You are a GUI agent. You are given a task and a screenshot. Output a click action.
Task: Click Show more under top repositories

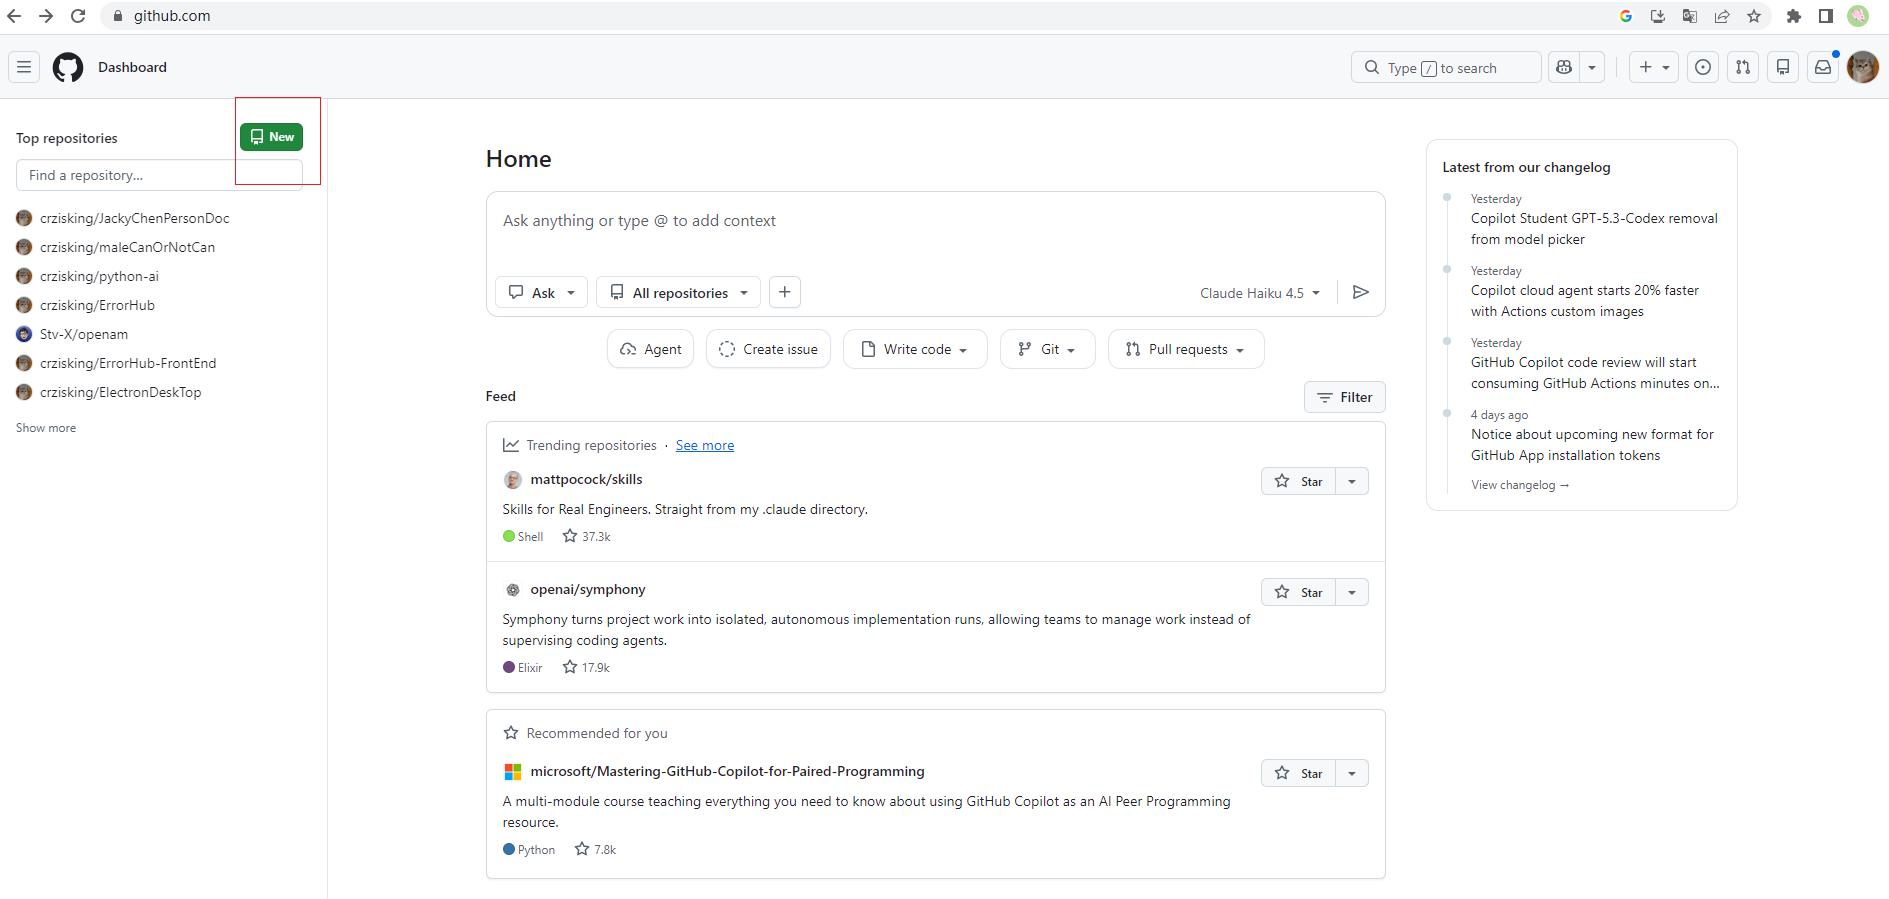(x=46, y=428)
